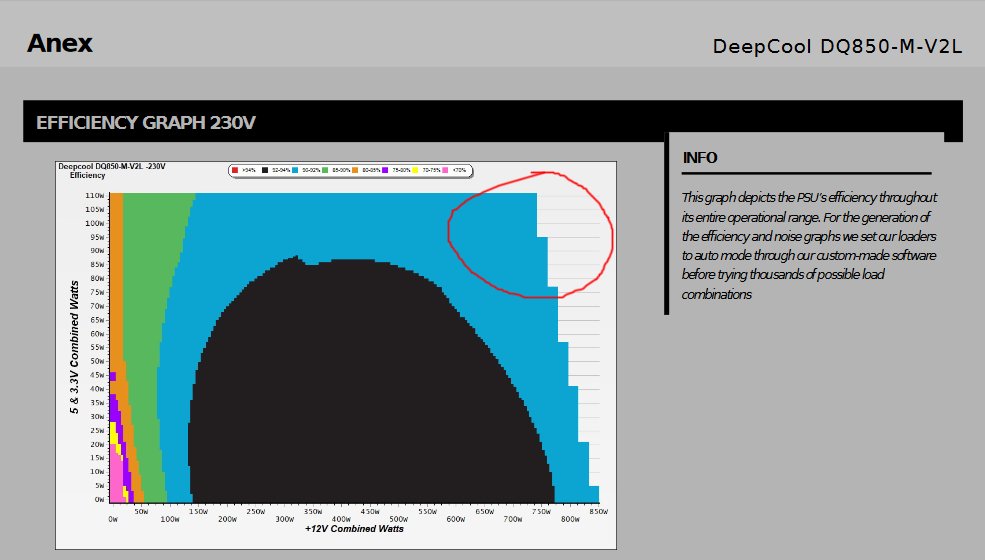Screen dimensions: 985x560
Task: Click the Anex heading
Action: click(x=60, y=43)
